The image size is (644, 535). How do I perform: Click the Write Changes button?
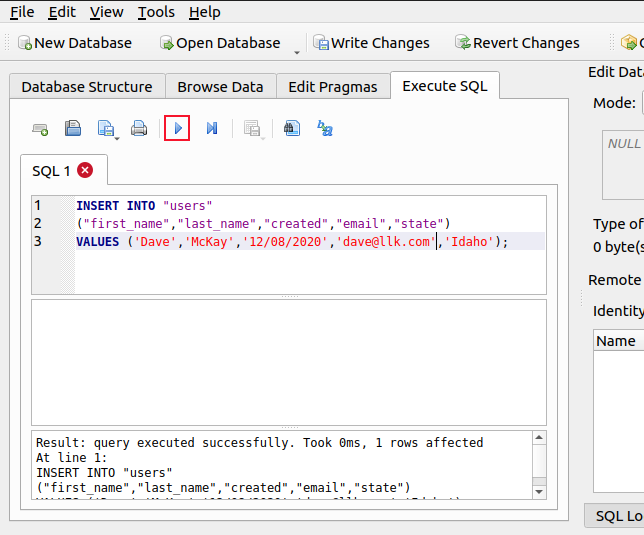point(370,43)
